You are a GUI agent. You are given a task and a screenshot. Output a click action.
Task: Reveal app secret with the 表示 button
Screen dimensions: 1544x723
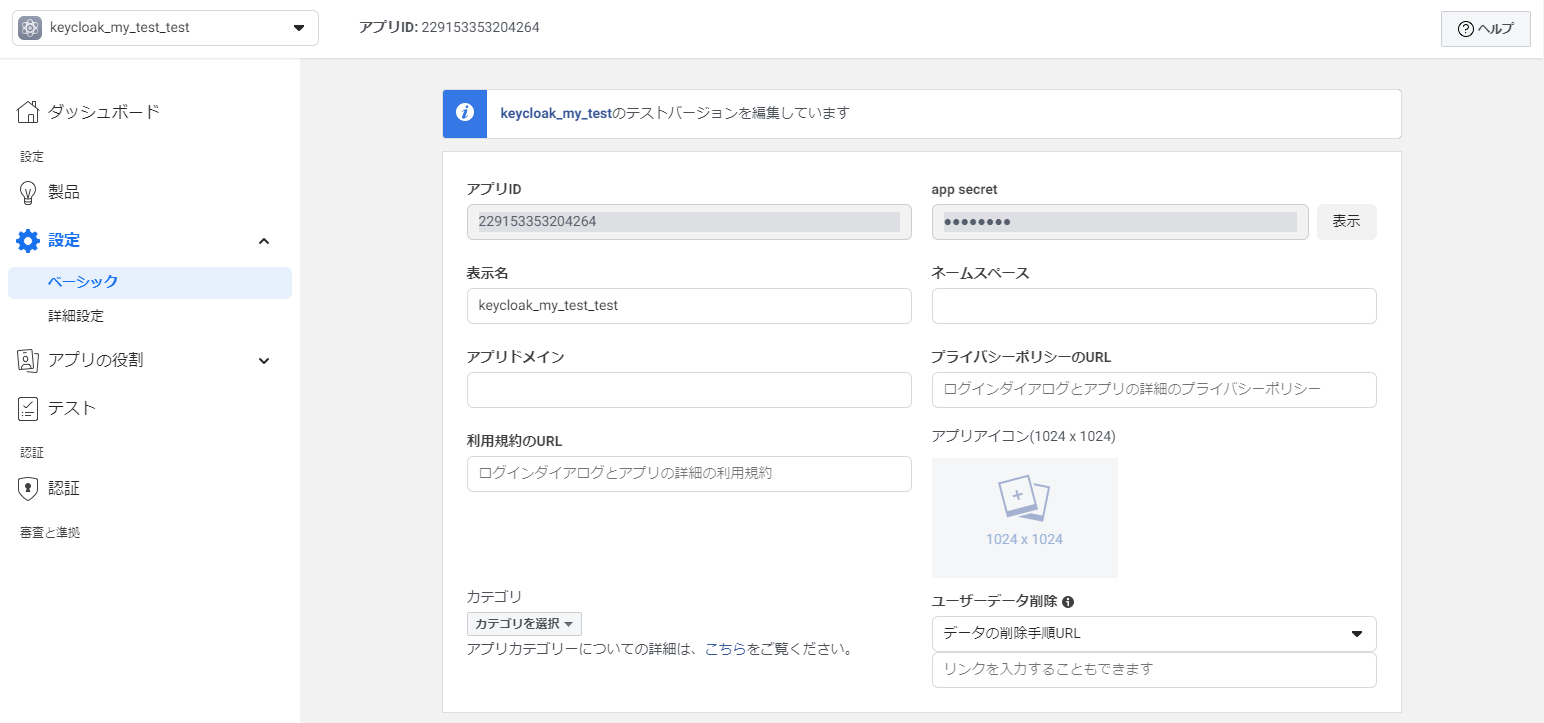point(1346,221)
